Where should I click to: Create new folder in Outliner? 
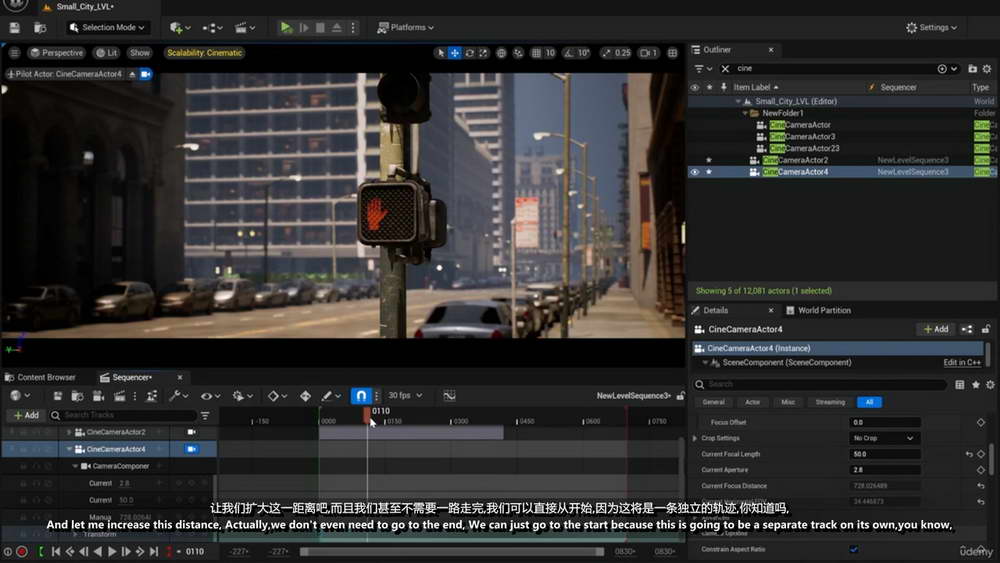[x=972, y=68]
